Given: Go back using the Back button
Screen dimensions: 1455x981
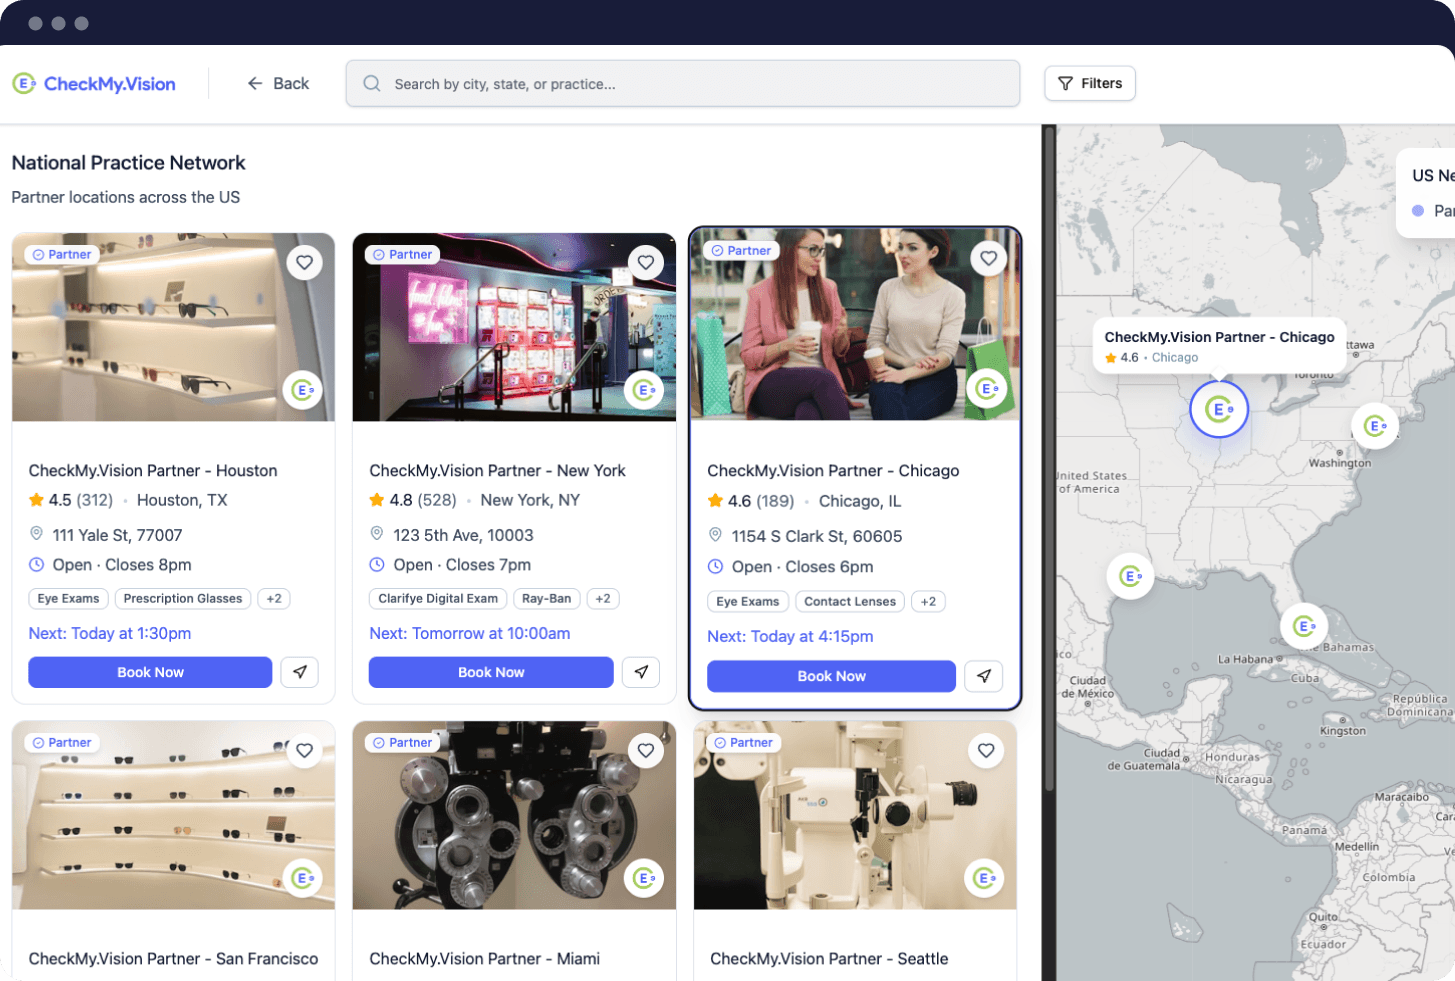Looking at the screenshot, I should click(278, 84).
